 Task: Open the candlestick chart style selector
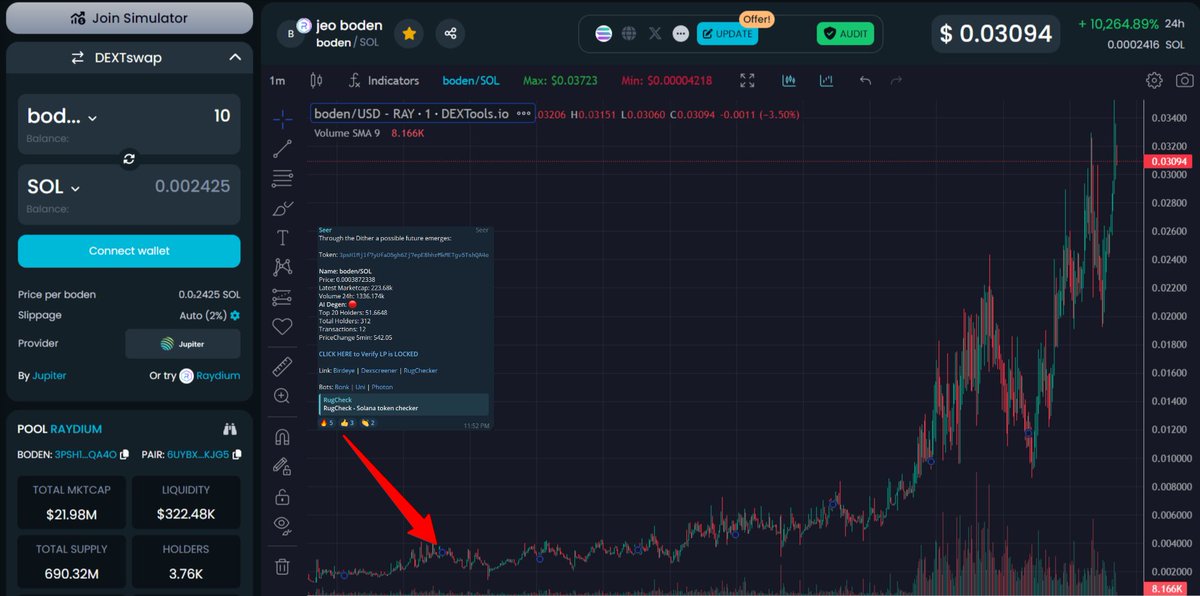point(317,80)
